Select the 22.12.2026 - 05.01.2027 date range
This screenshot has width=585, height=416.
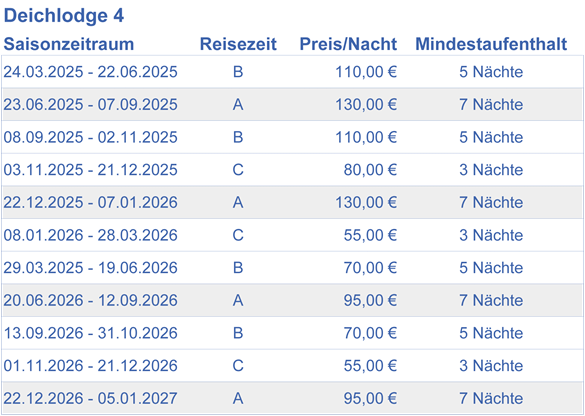pos(90,398)
